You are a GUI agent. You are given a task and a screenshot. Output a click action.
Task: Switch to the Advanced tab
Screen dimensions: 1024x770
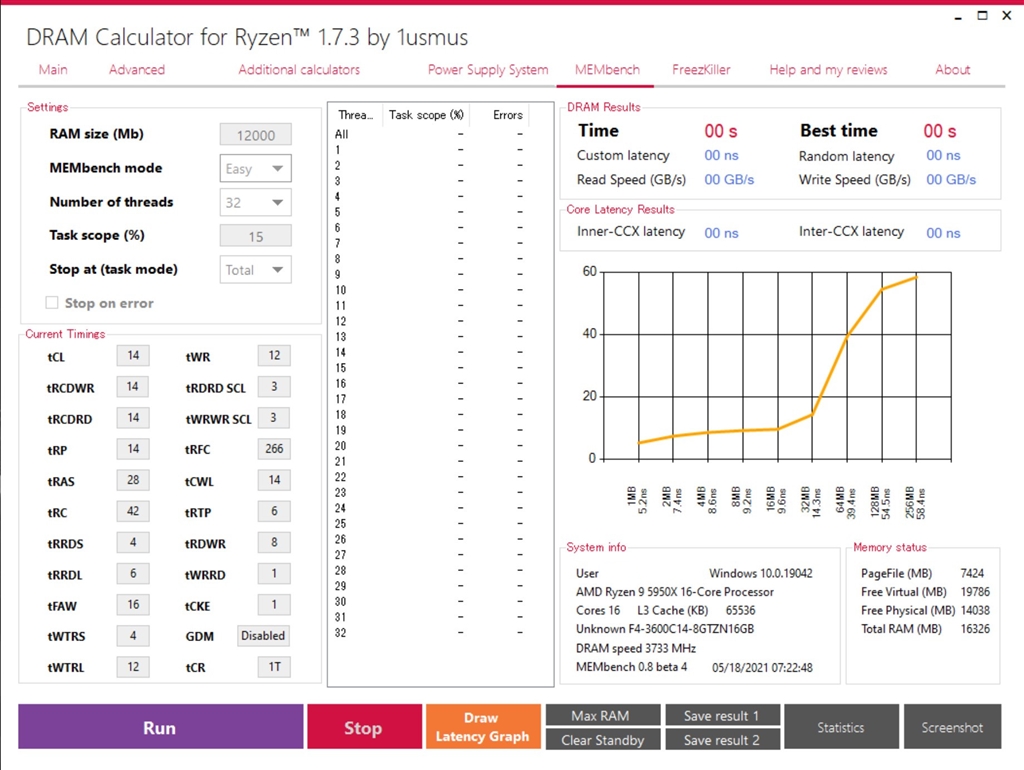point(136,70)
